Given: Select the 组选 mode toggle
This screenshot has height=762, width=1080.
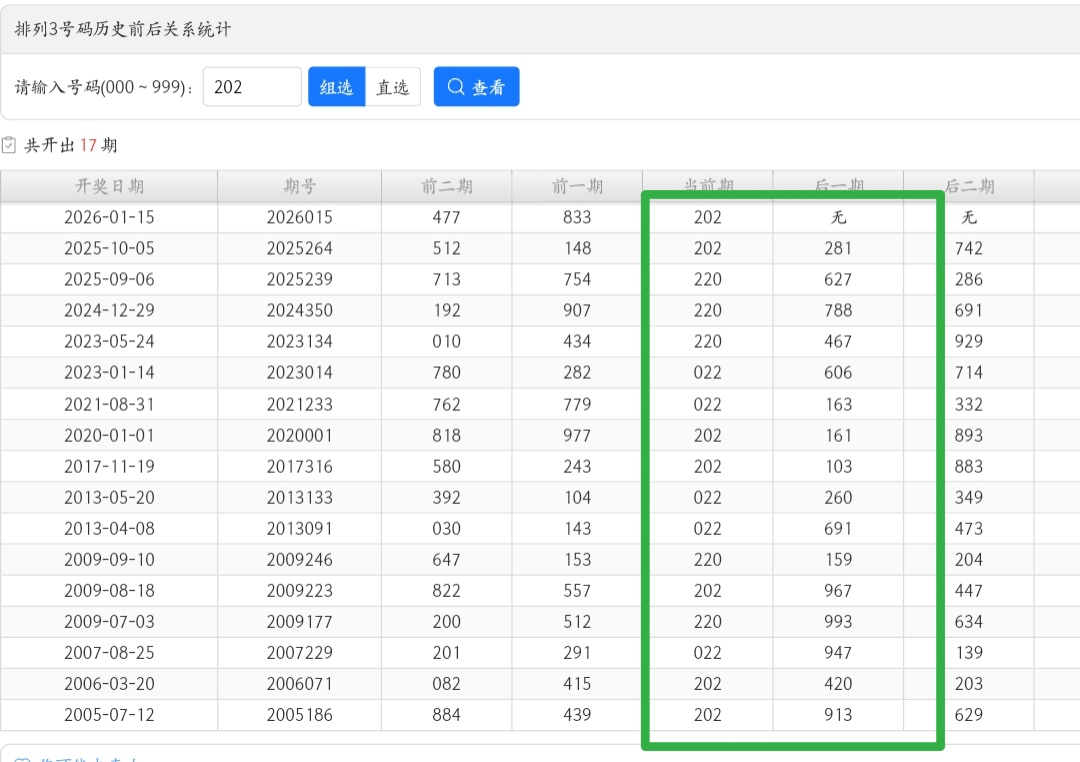Looking at the screenshot, I should (x=336, y=87).
